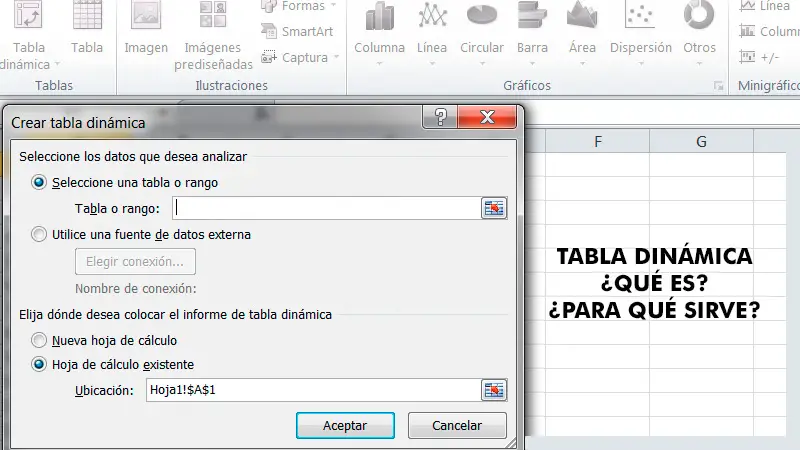Screen dimensions: 800x450
Task: Expand the Tabla dinámica dropdown arrow
Action: 57,64
